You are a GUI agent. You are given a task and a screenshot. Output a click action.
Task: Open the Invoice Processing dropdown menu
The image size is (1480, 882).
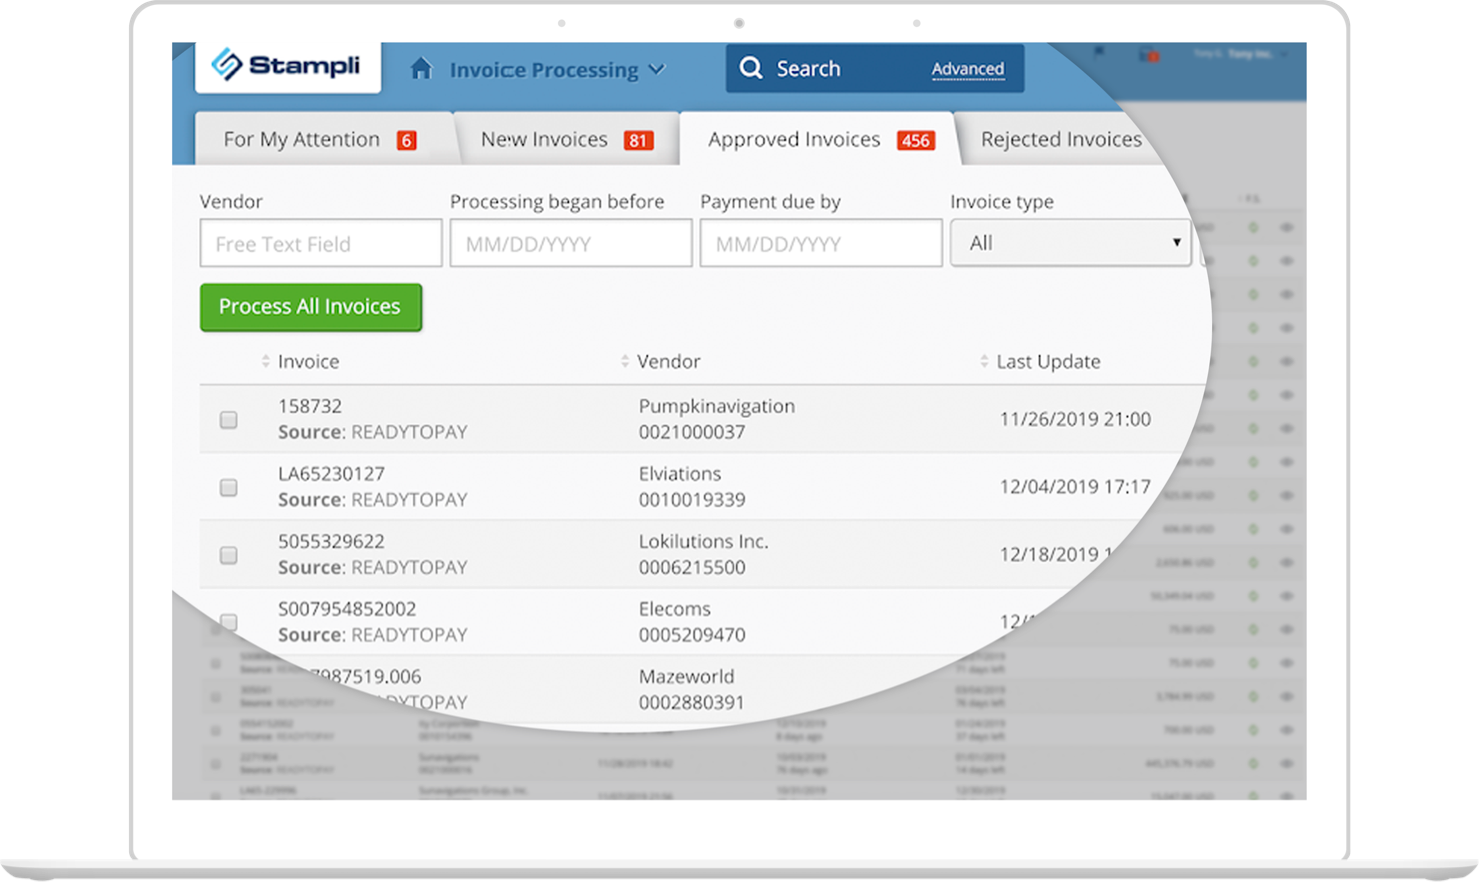557,70
